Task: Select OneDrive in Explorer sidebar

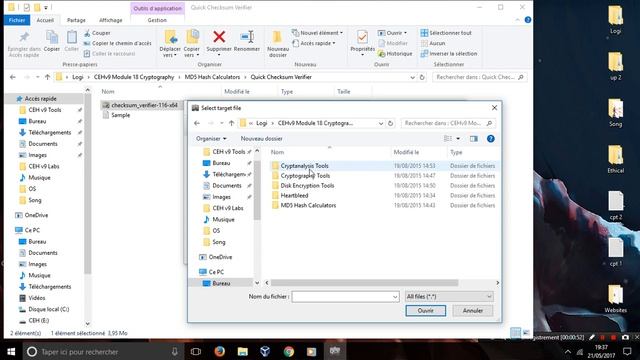Action: click(36, 215)
